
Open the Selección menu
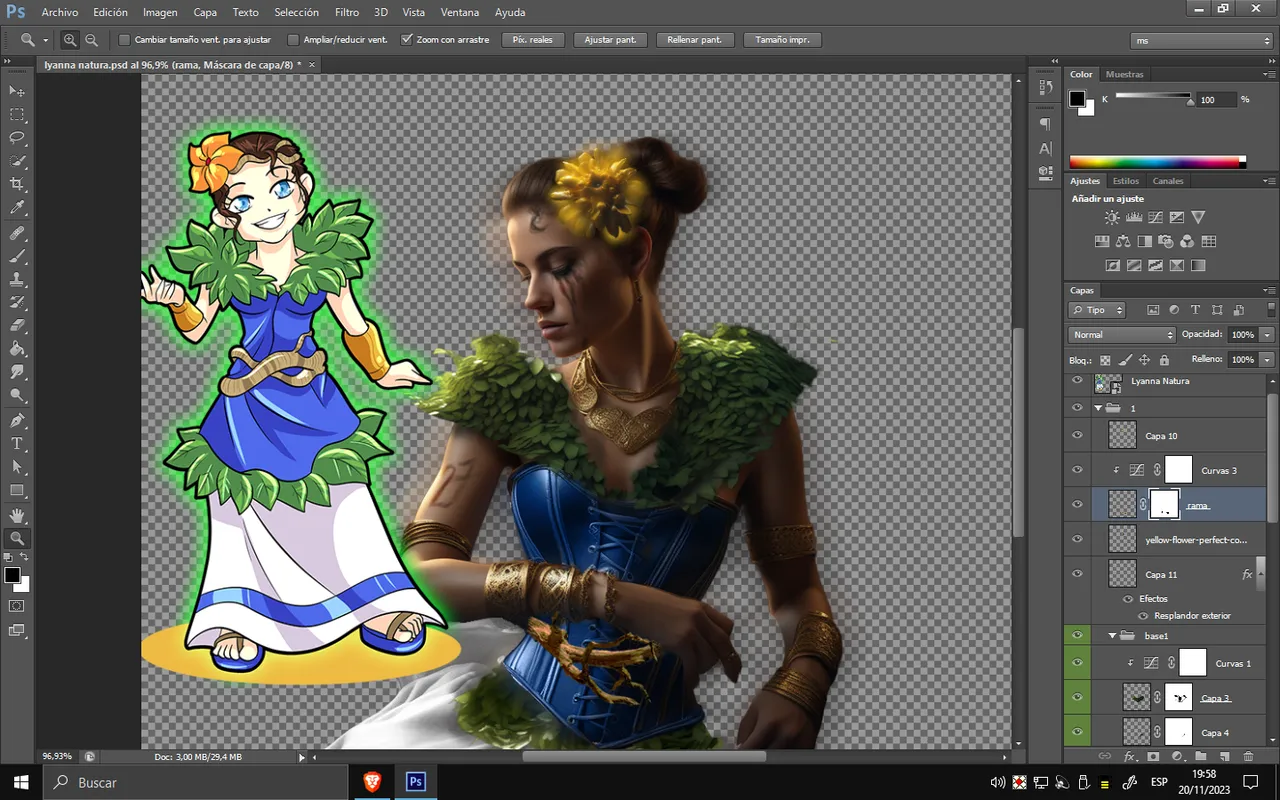tap(296, 12)
